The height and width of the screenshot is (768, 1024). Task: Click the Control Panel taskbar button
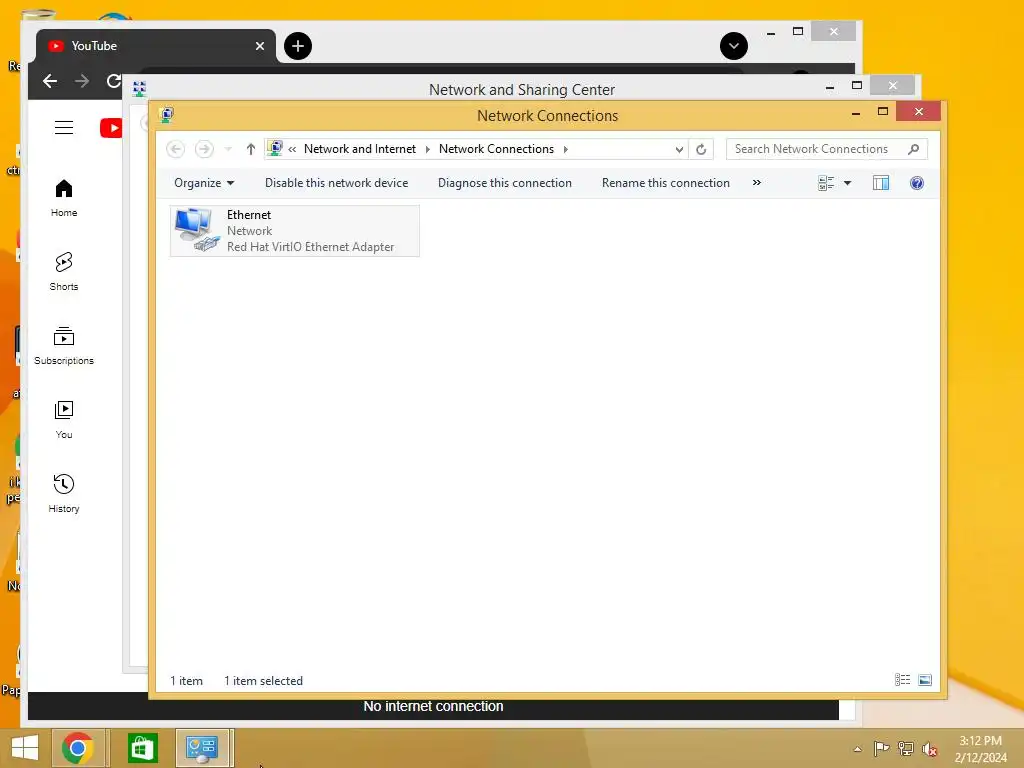coord(202,748)
